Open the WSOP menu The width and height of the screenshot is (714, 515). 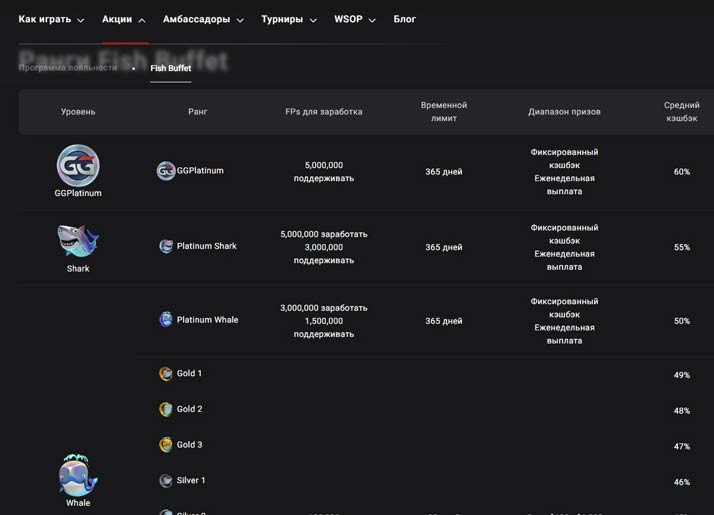355,19
